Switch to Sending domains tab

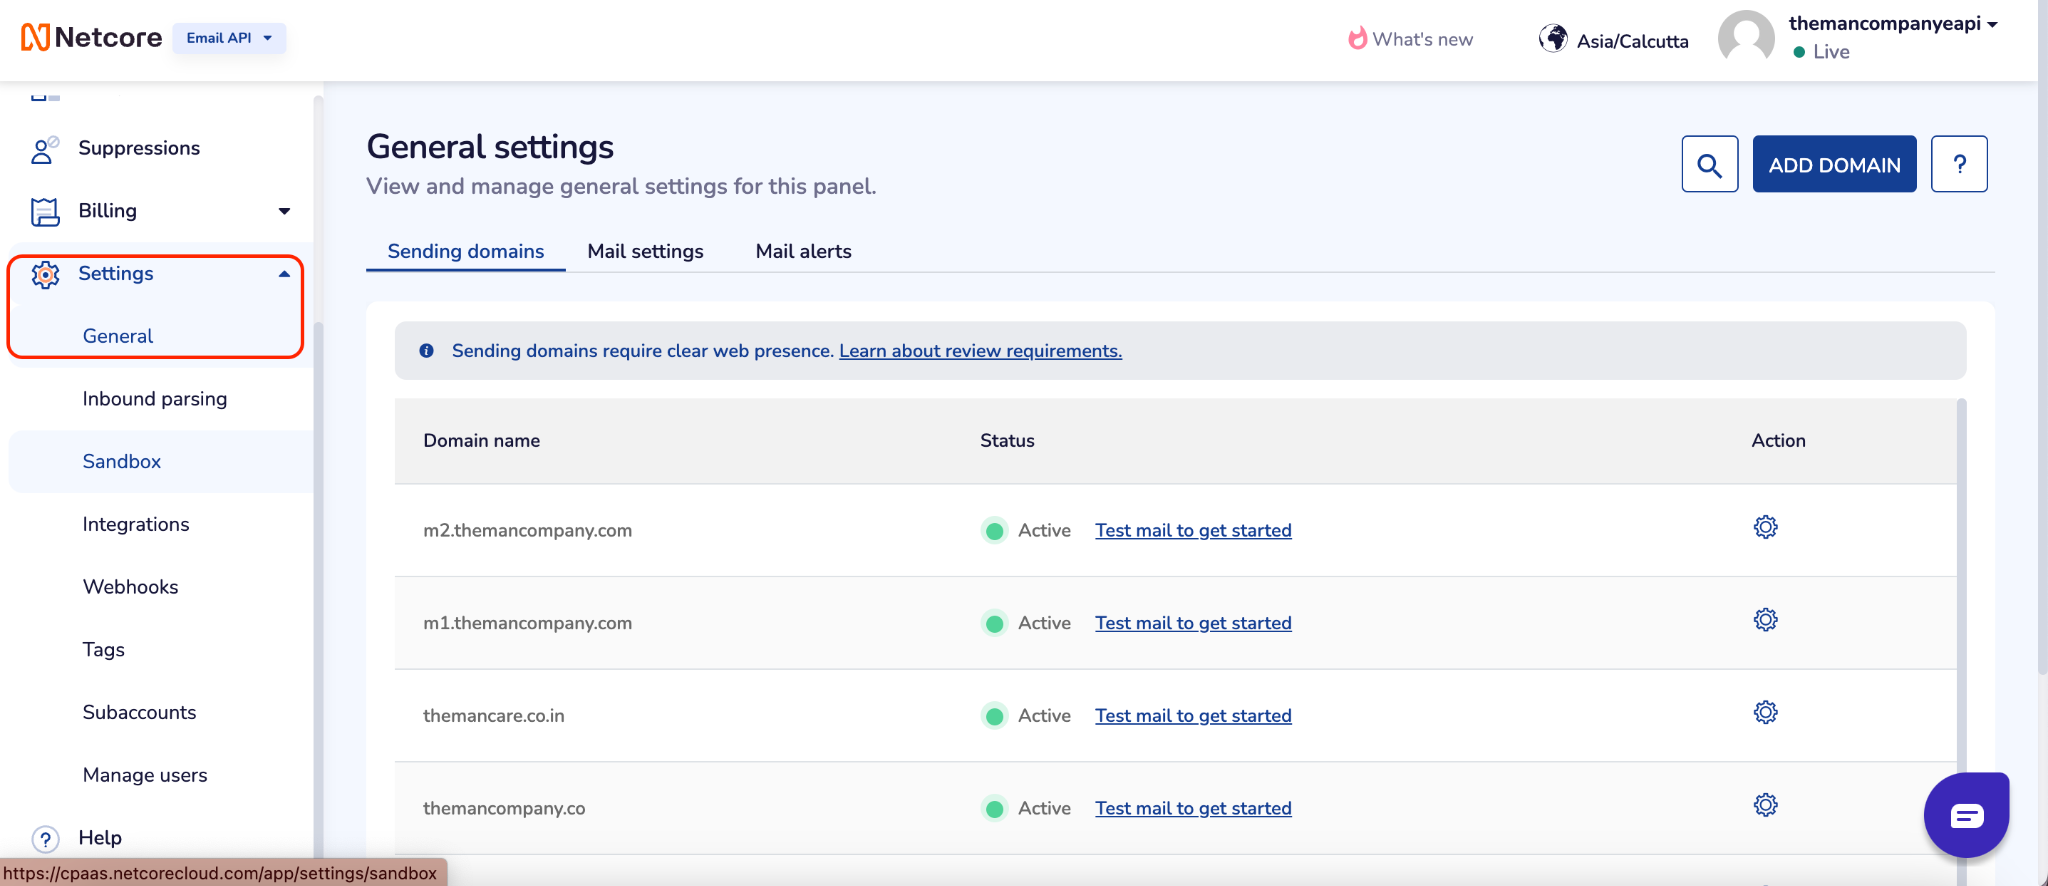[x=466, y=251]
